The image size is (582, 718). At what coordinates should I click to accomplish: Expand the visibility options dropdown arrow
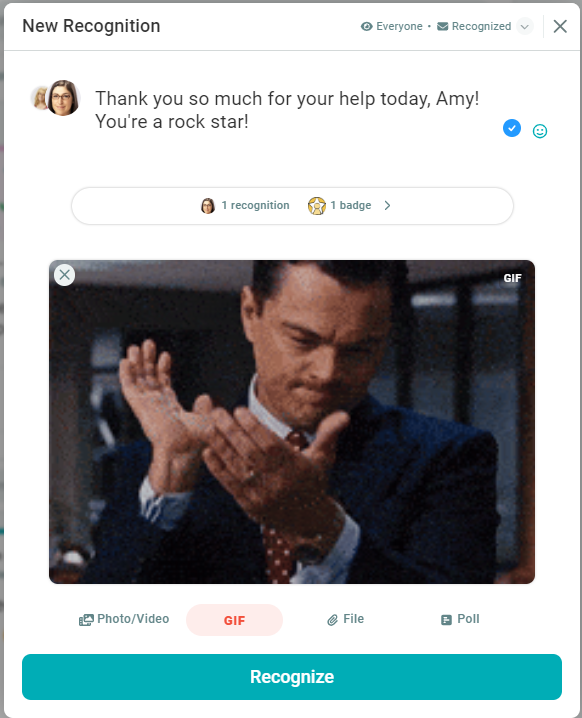tap(525, 27)
